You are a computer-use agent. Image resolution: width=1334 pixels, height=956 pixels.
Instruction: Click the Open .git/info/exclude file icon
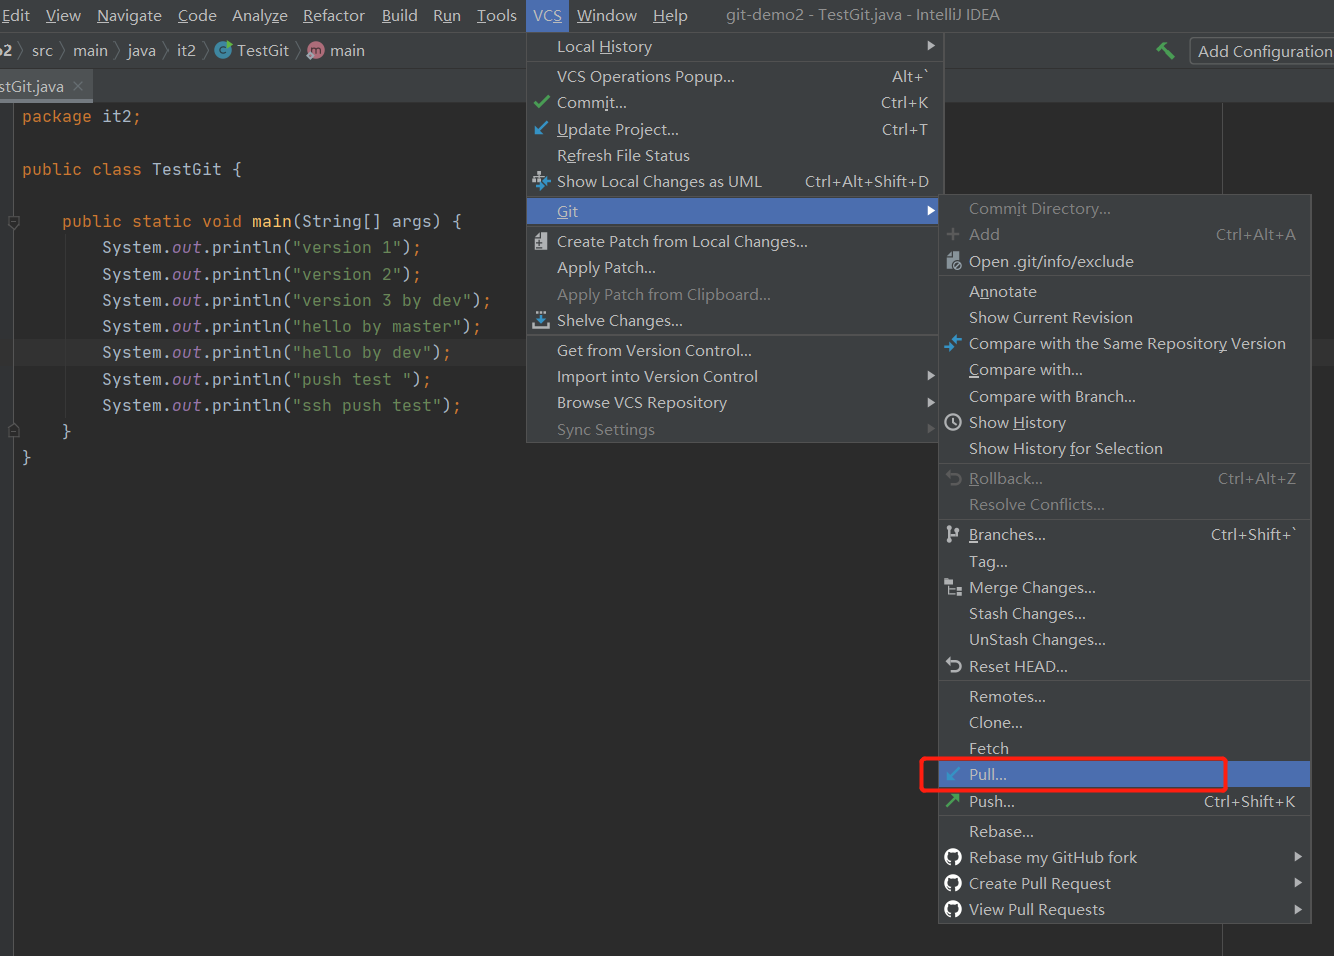pos(953,261)
